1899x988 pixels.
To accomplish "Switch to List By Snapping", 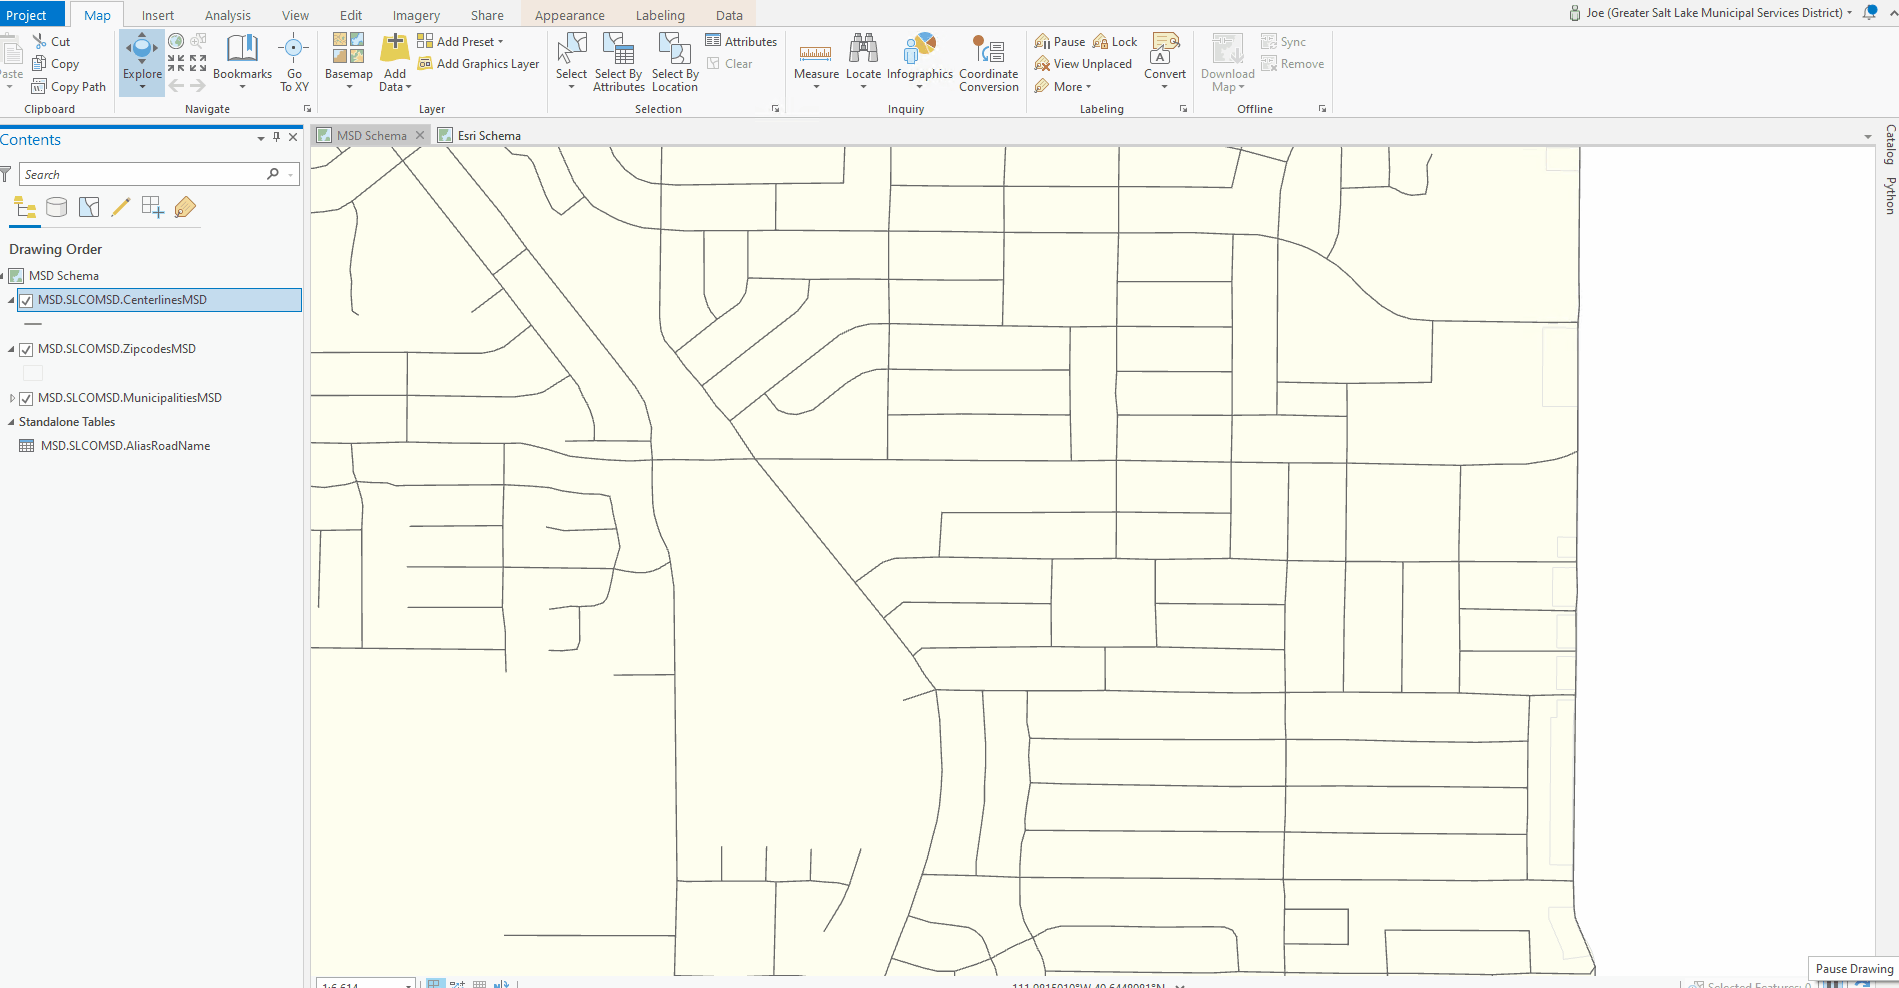I will tap(153, 207).
